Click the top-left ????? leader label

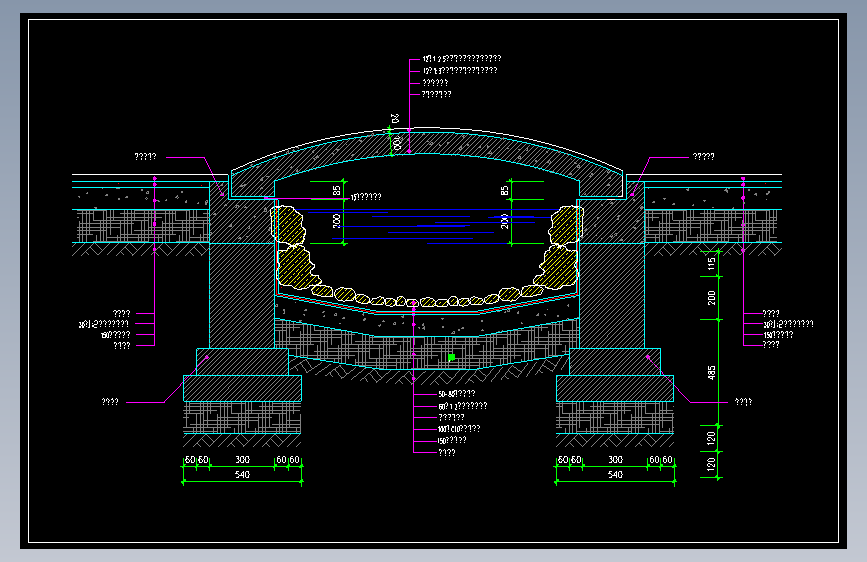click(145, 157)
